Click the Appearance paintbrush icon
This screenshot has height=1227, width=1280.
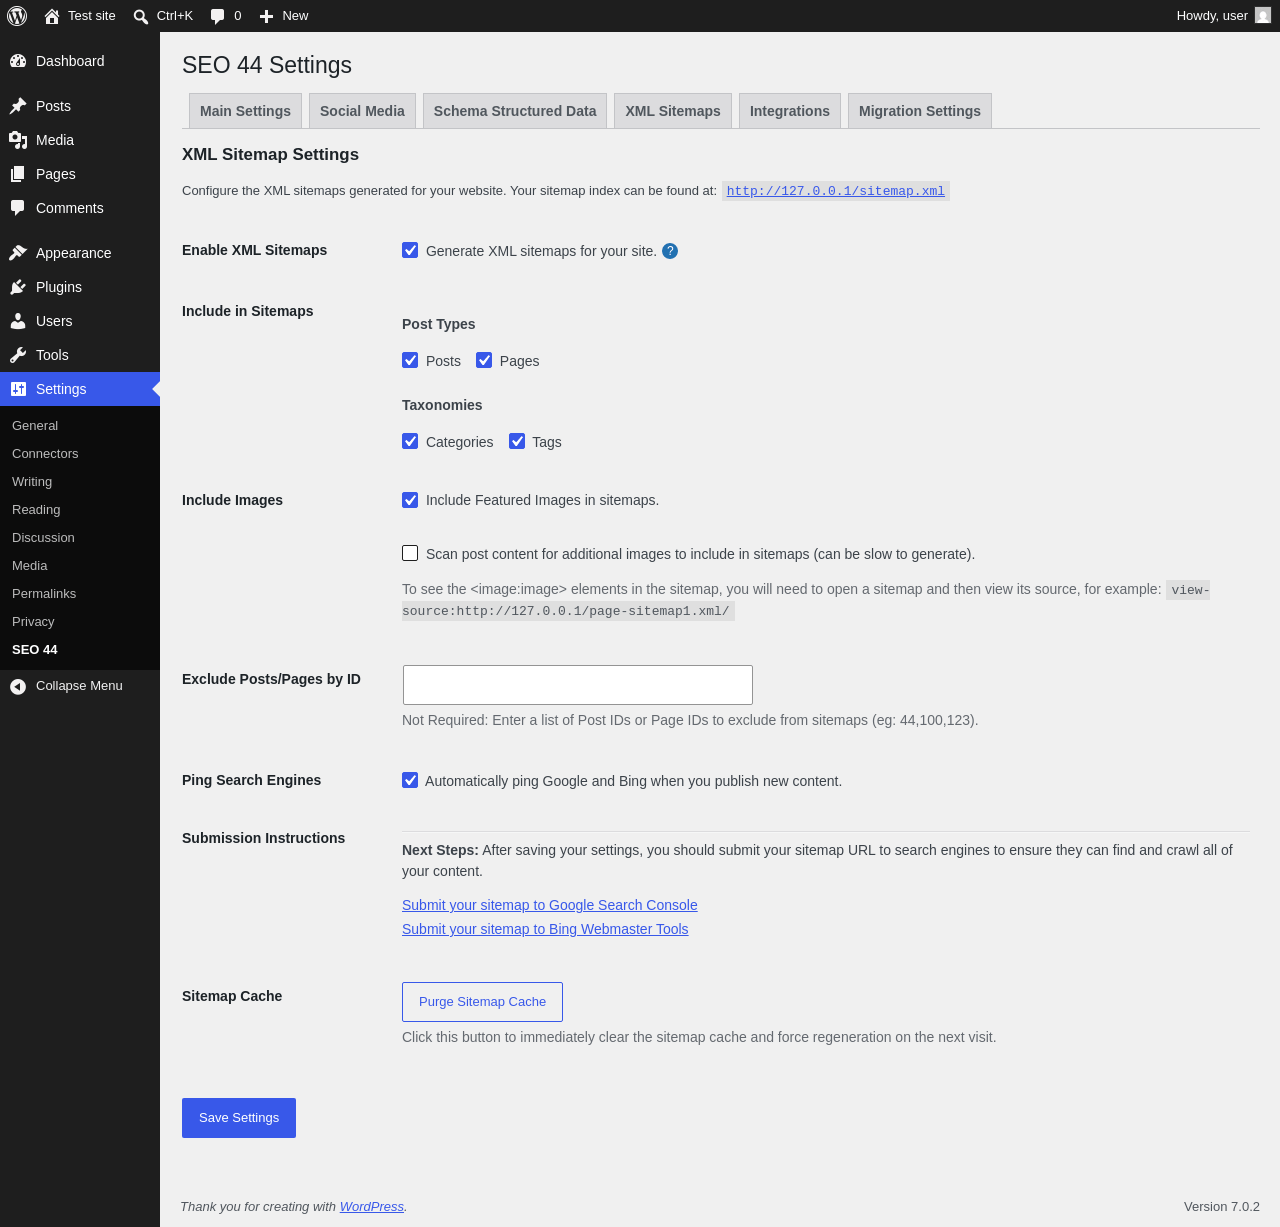coord(18,253)
